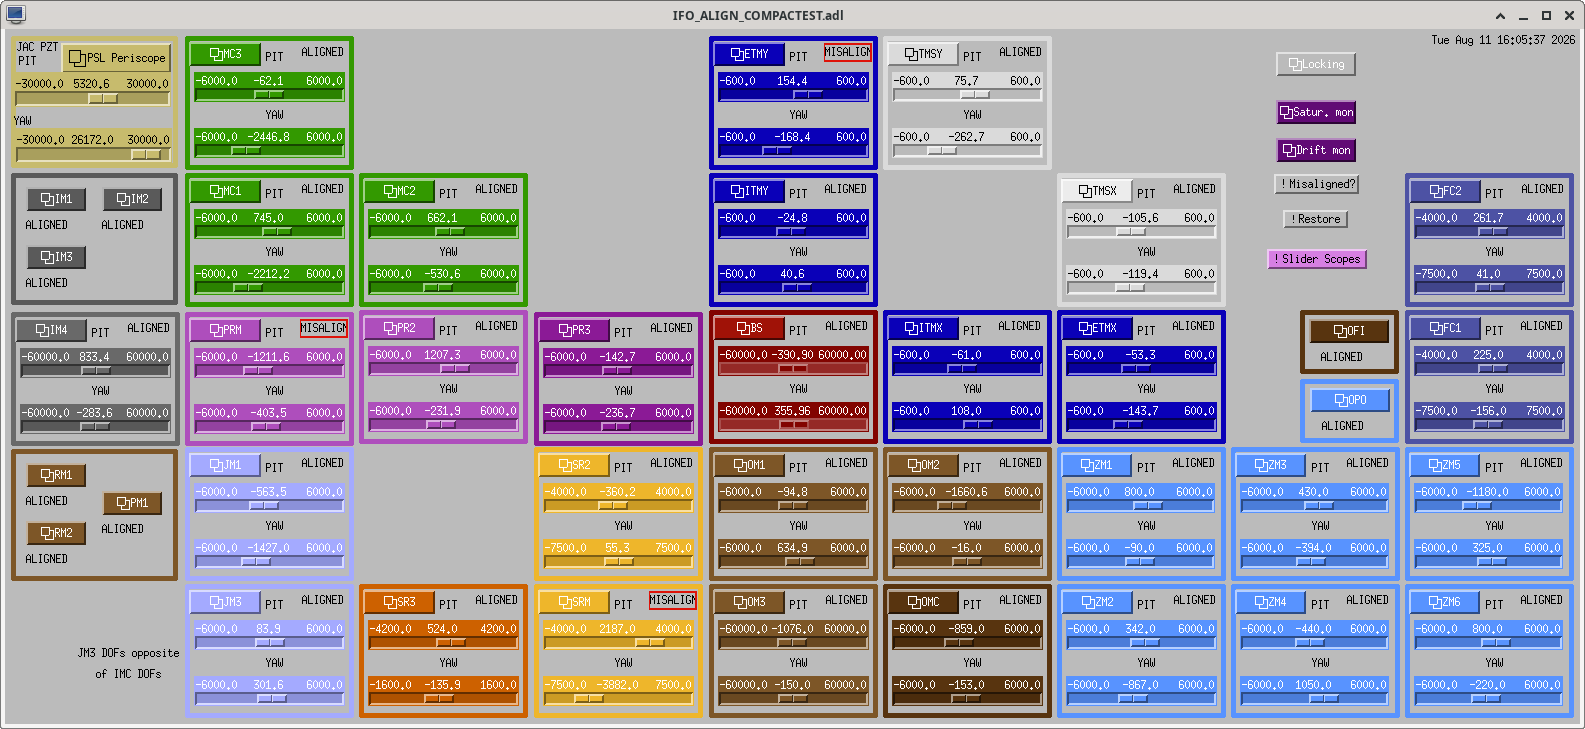Launch the Slider Scopes button
1585x729 pixels.
(x=1317, y=259)
